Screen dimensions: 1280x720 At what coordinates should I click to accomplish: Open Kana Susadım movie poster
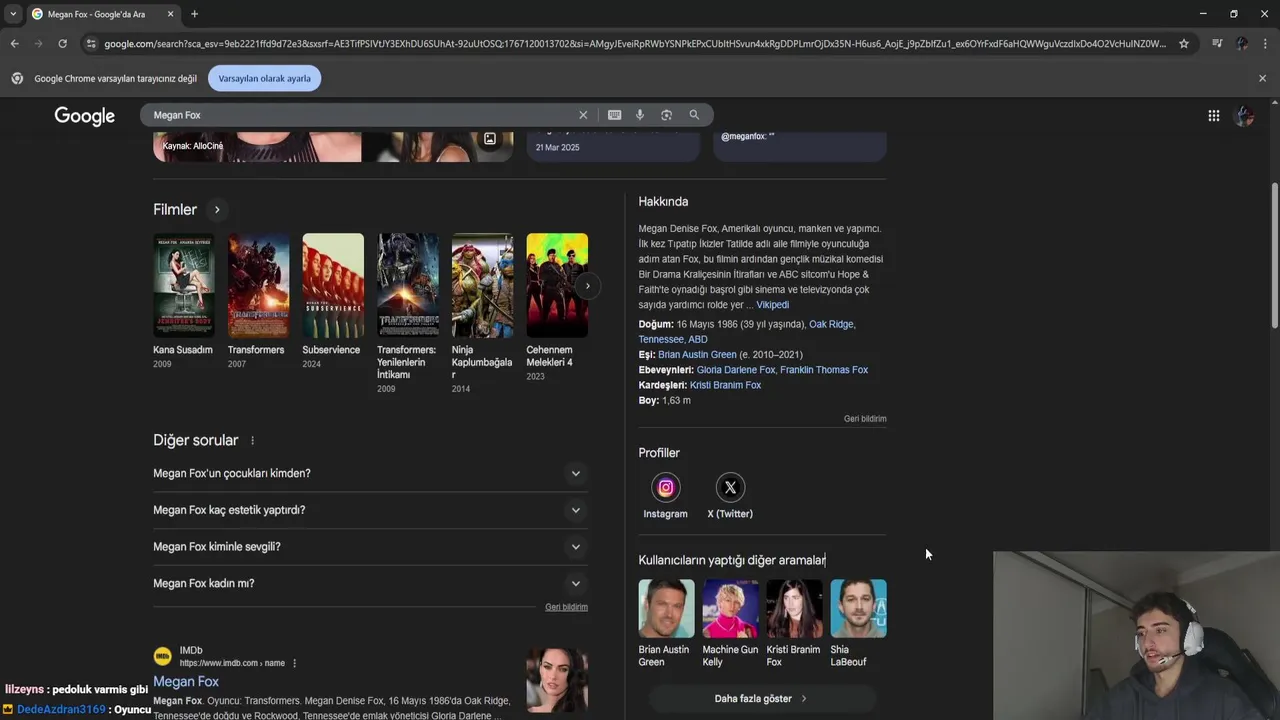pyautogui.click(x=183, y=285)
